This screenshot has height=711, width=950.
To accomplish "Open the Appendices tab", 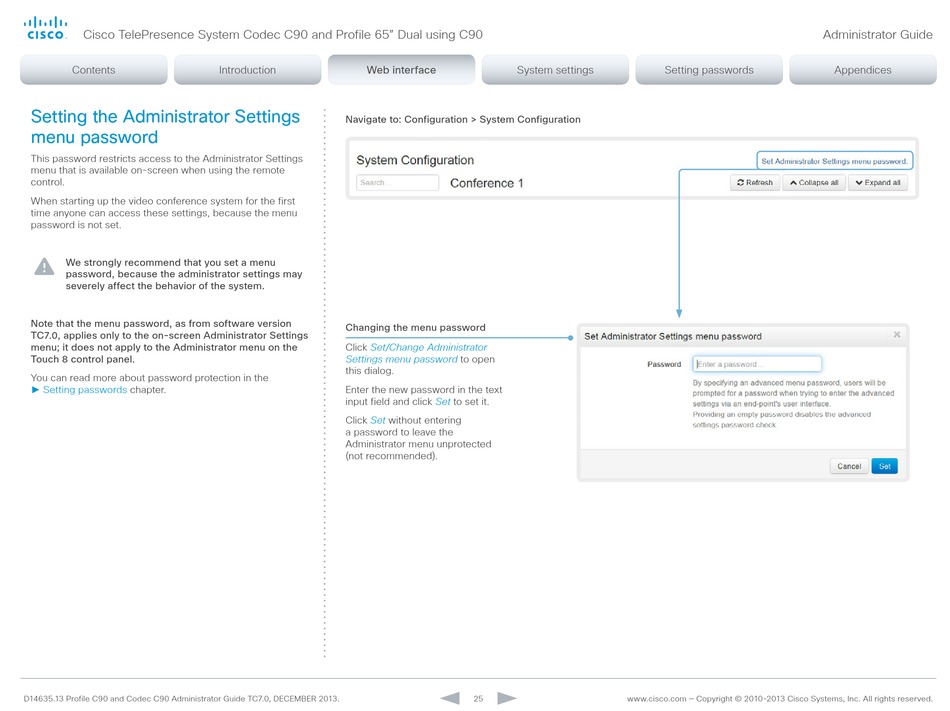I will click(x=862, y=70).
